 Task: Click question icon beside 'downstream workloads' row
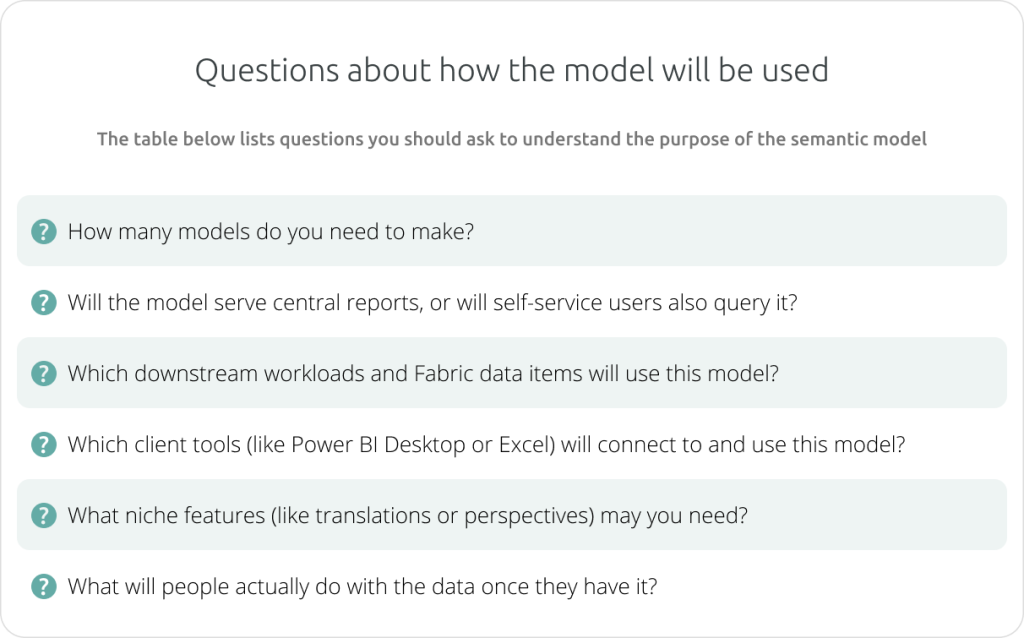(44, 373)
